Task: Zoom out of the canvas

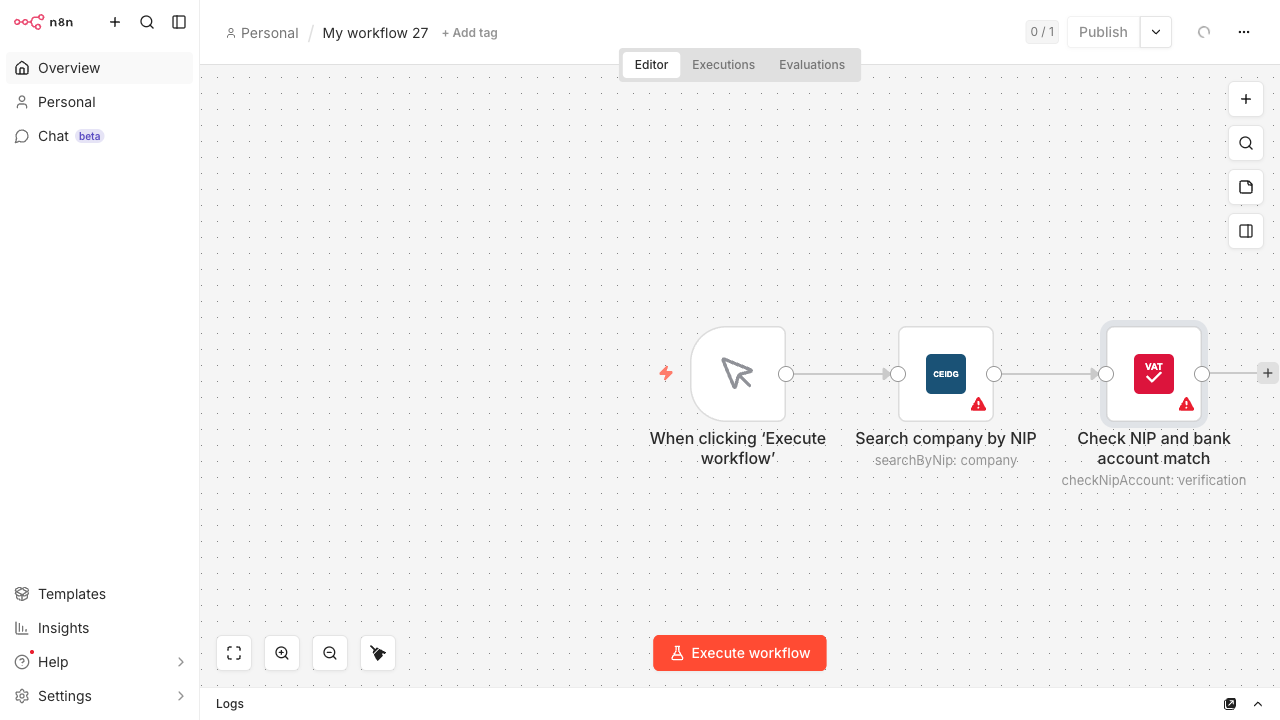Action: point(330,653)
